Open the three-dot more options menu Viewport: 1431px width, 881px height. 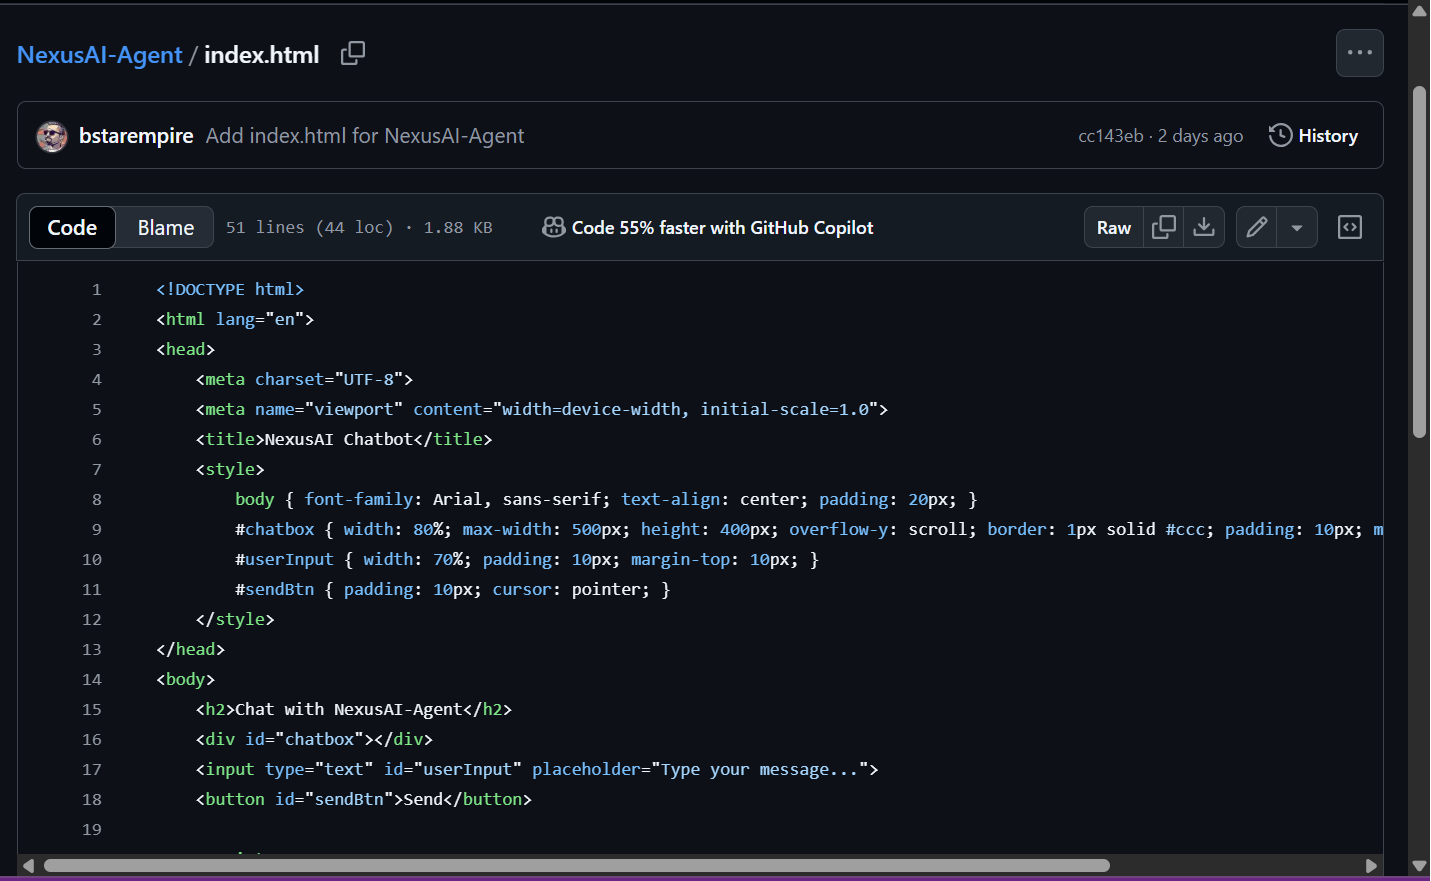coord(1359,53)
